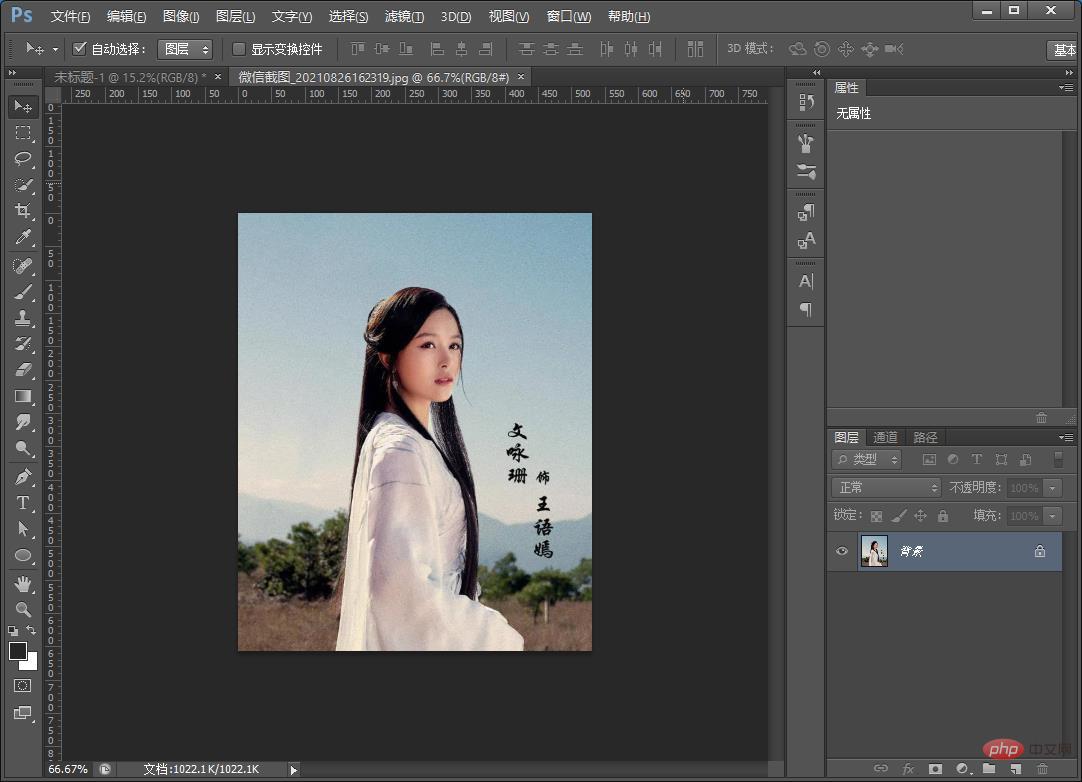
Task: Select the Move tool
Action: 22,106
